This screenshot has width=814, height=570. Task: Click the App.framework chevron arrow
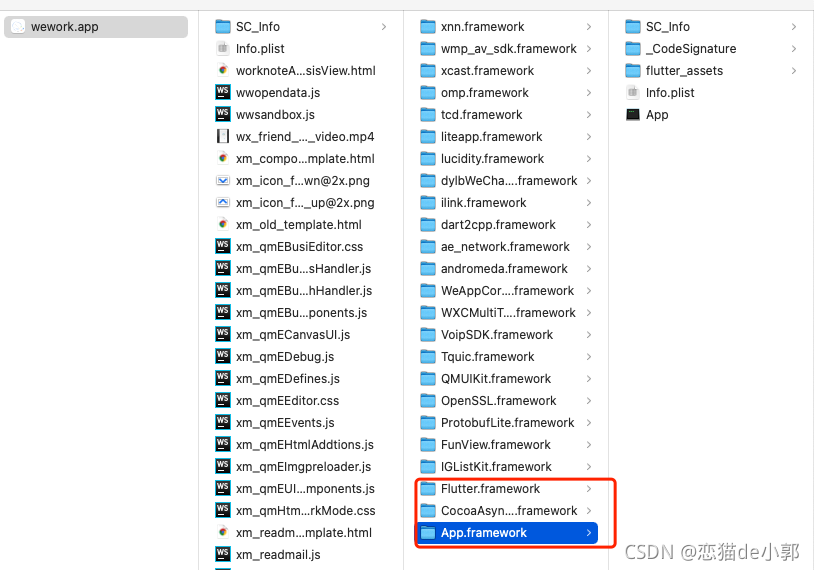click(x=589, y=533)
